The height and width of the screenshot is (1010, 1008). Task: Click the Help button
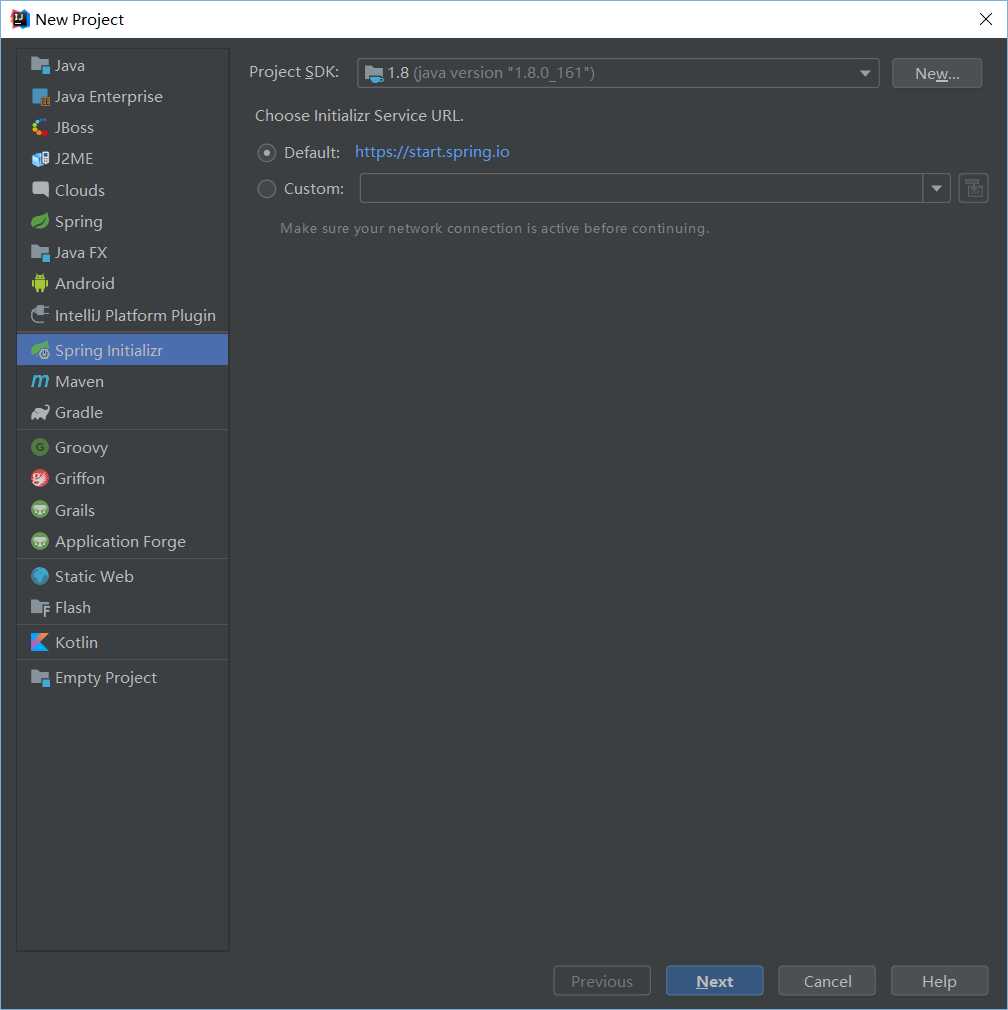(x=939, y=981)
